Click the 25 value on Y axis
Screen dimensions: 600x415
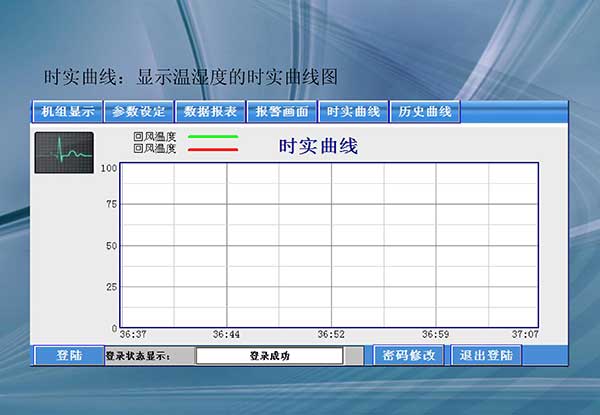pyautogui.click(x=111, y=286)
